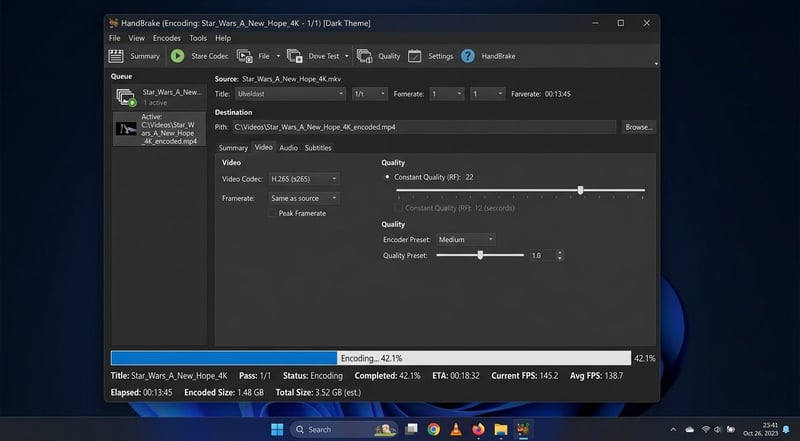Open the Encodes menu

pos(167,38)
